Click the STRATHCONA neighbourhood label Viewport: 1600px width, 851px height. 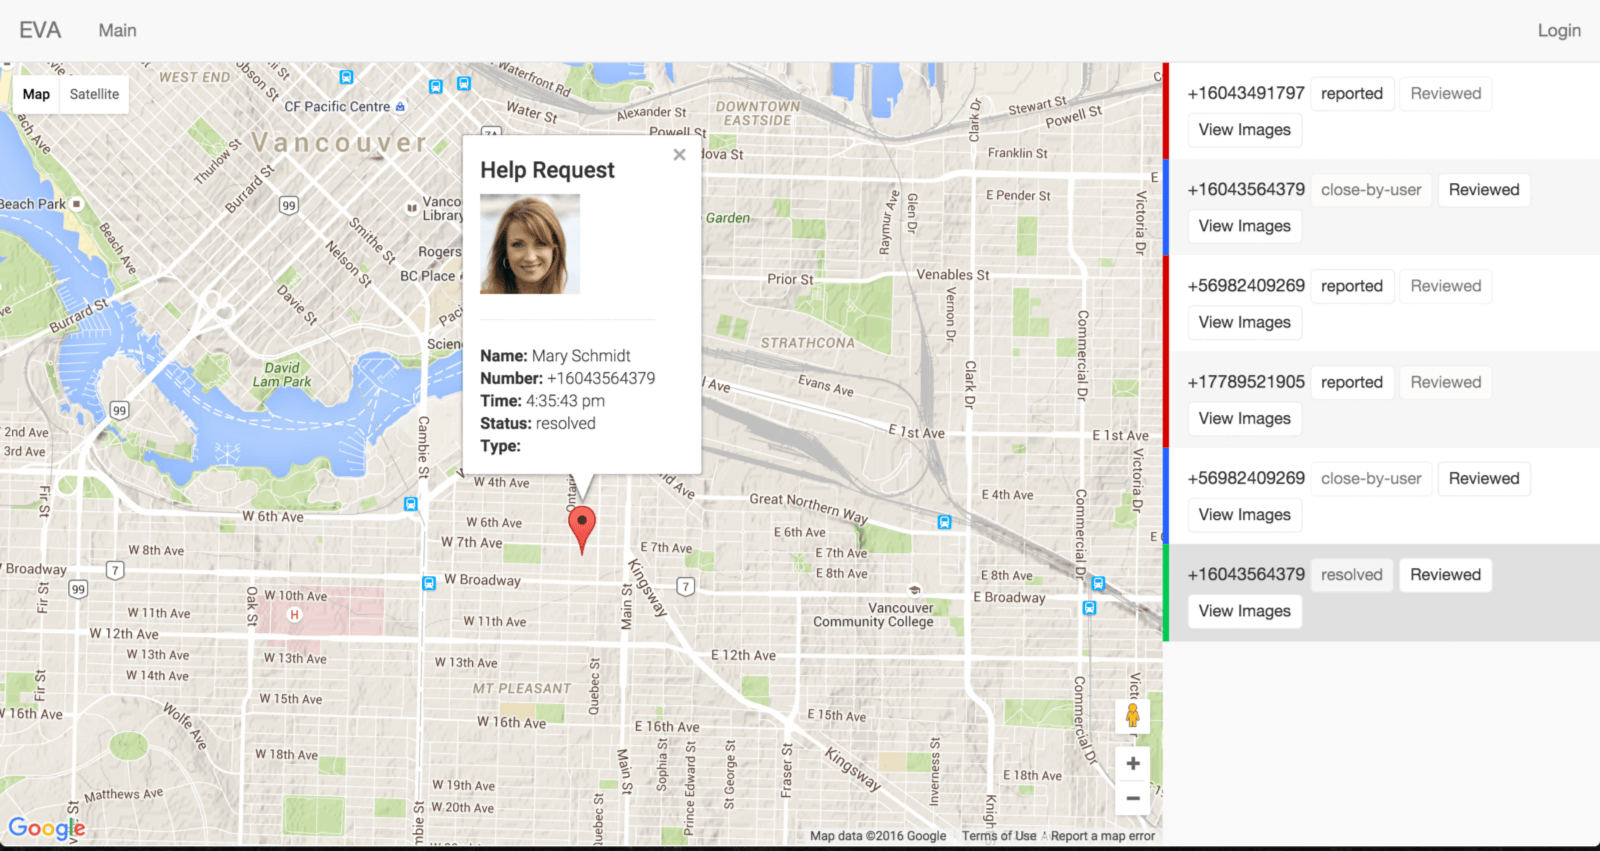pyautogui.click(x=807, y=343)
